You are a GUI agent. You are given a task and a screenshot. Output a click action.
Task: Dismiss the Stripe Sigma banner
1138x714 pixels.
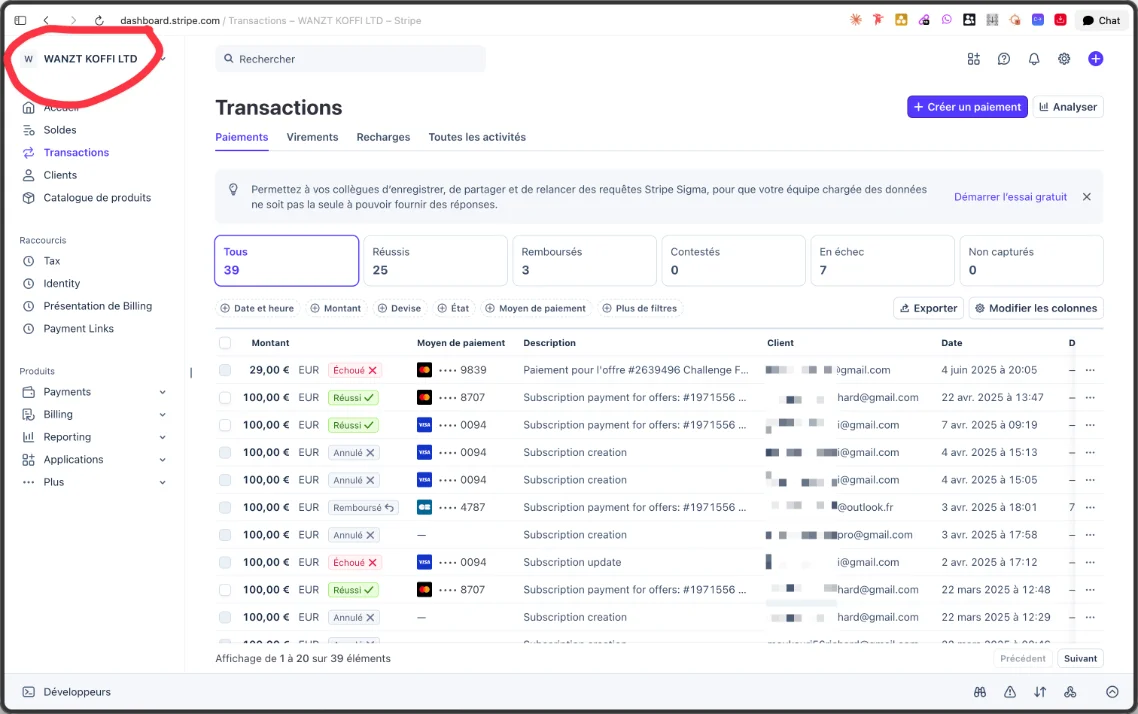1086,197
